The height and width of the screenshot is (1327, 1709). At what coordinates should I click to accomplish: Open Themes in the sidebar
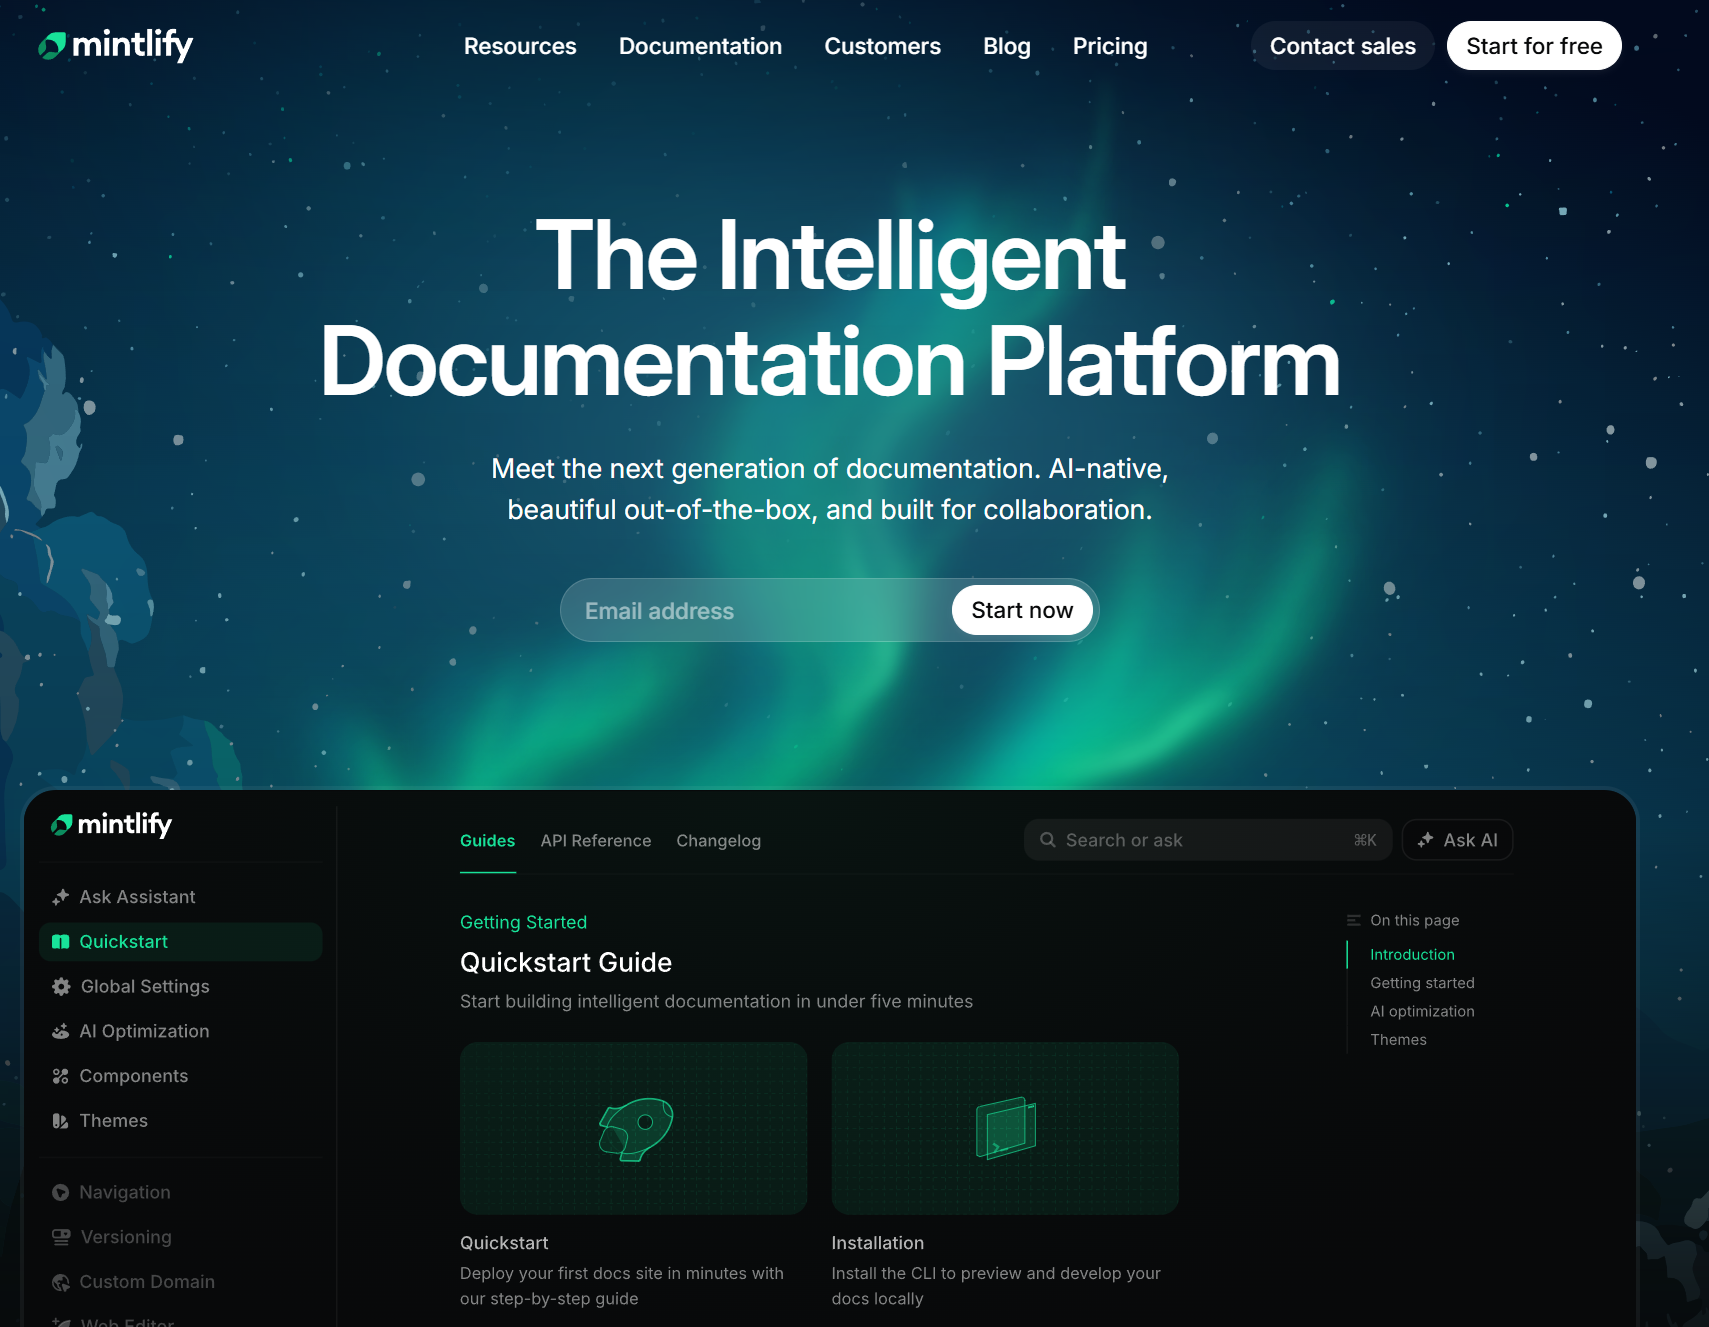click(x=180, y=1121)
